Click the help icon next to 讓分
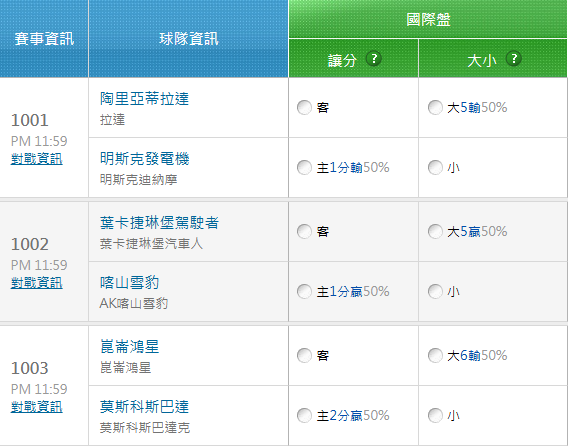Image resolution: width=568 pixels, height=446 pixels. (x=374, y=58)
